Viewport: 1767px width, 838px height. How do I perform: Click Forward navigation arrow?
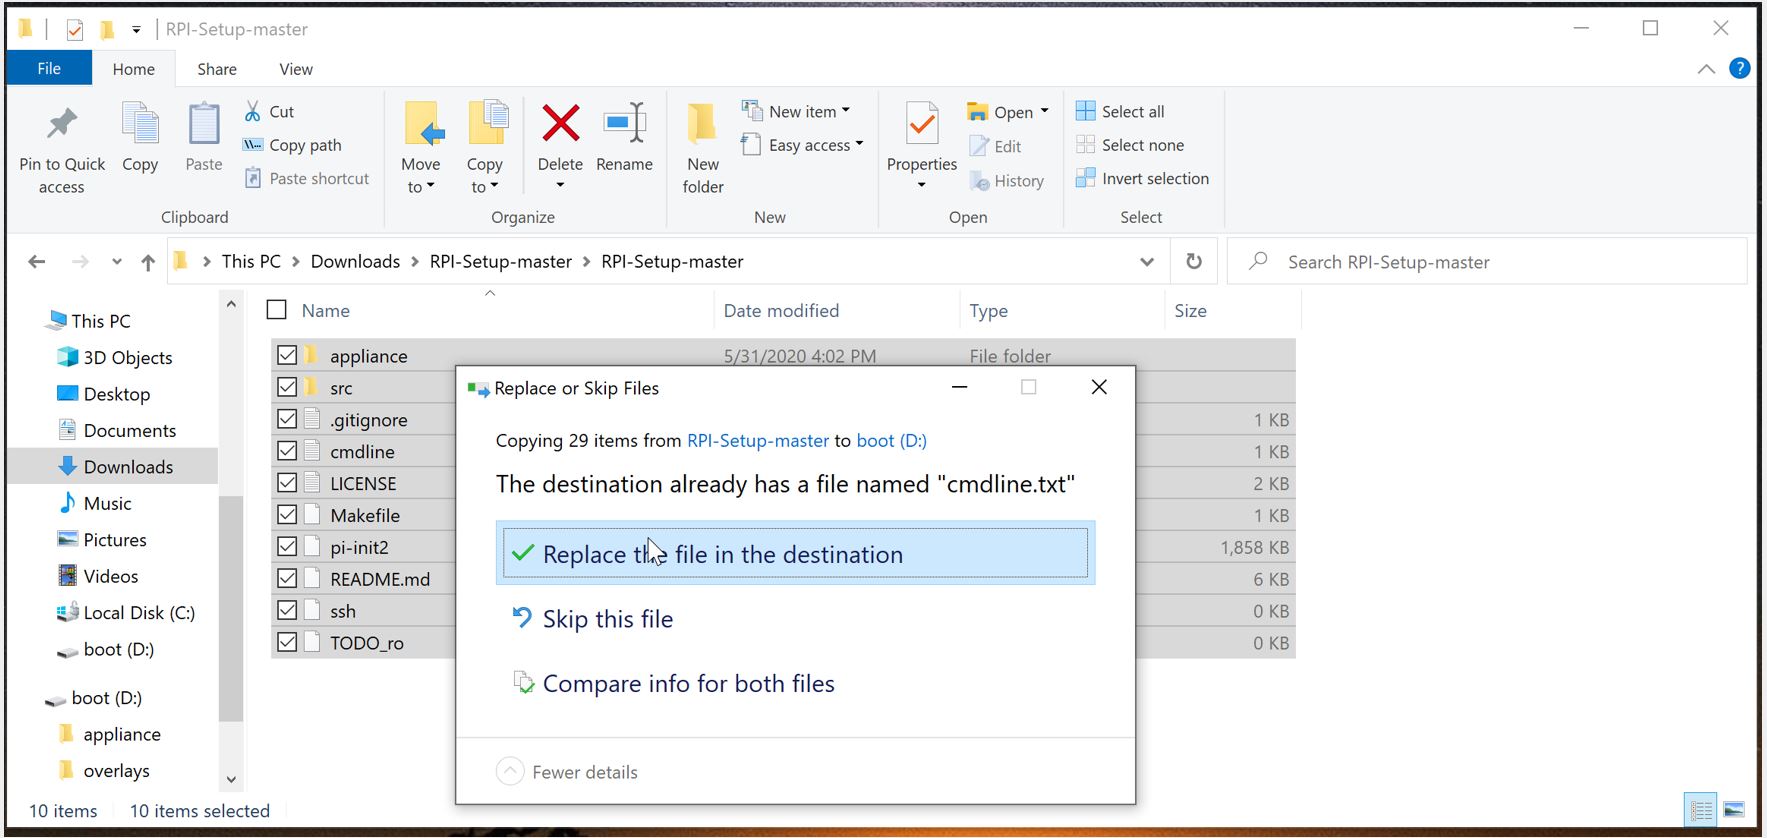[x=81, y=262]
